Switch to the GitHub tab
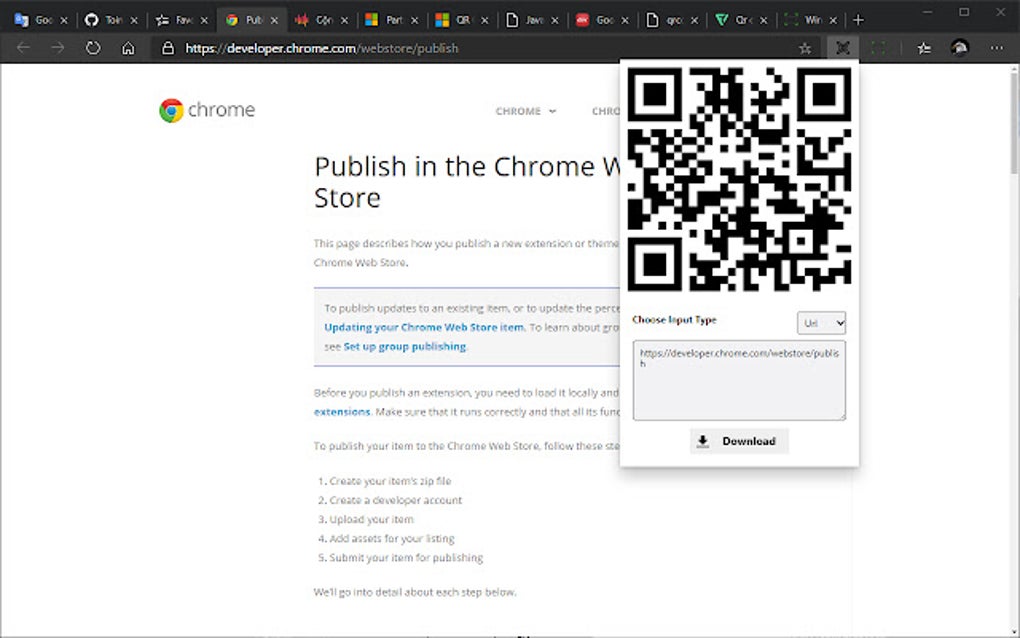The width and height of the screenshot is (1020, 638). pyautogui.click(x=111, y=20)
